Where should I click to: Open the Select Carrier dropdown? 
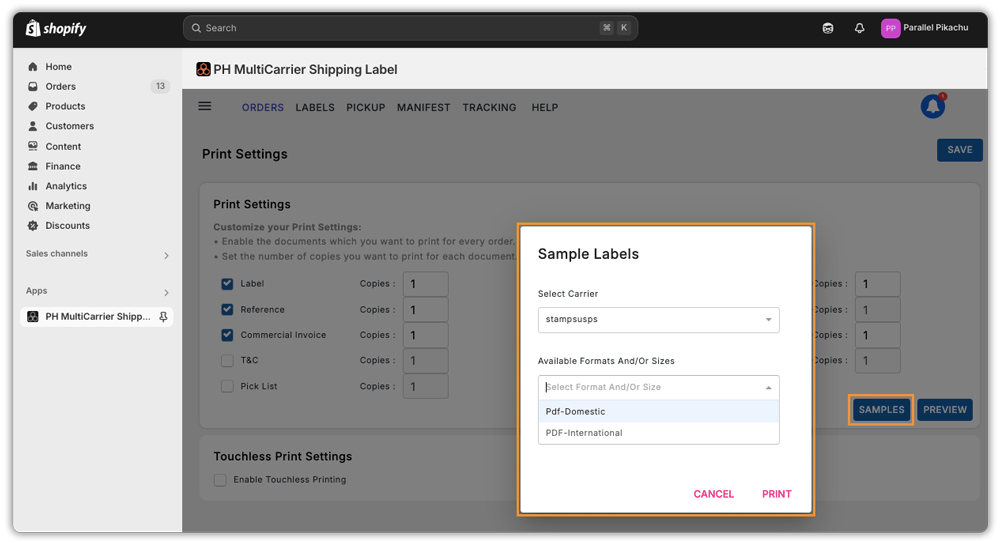click(x=658, y=320)
